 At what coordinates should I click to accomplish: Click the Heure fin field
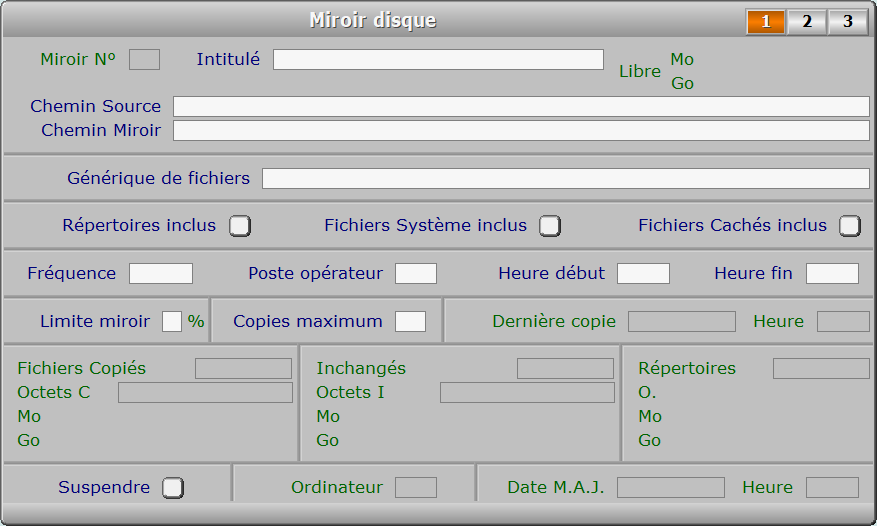832,274
